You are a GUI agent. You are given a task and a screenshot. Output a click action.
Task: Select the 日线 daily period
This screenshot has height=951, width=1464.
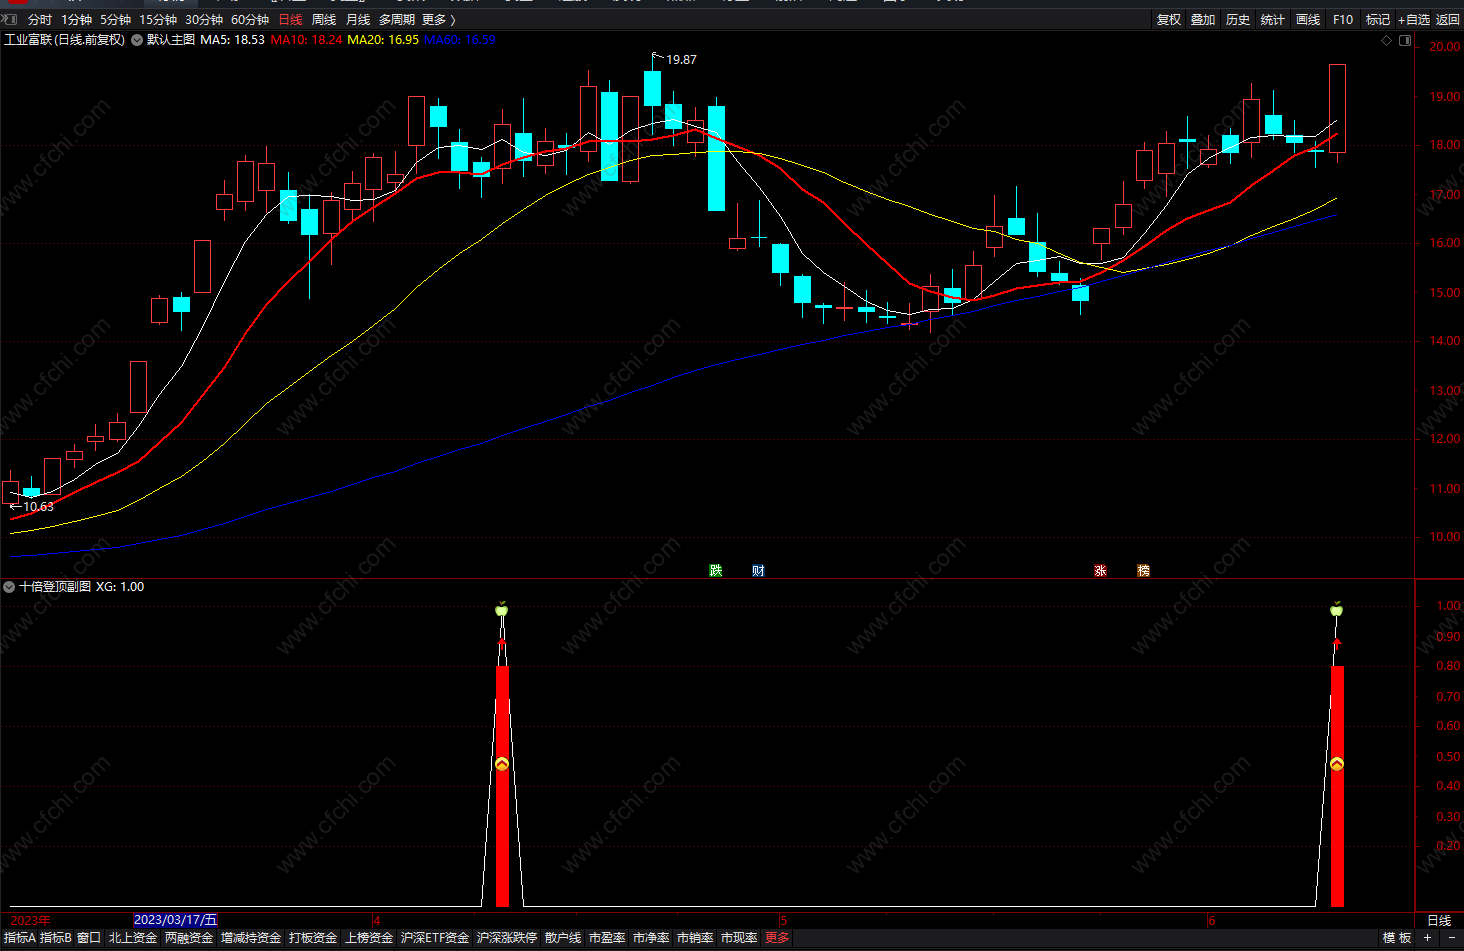coord(290,20)
